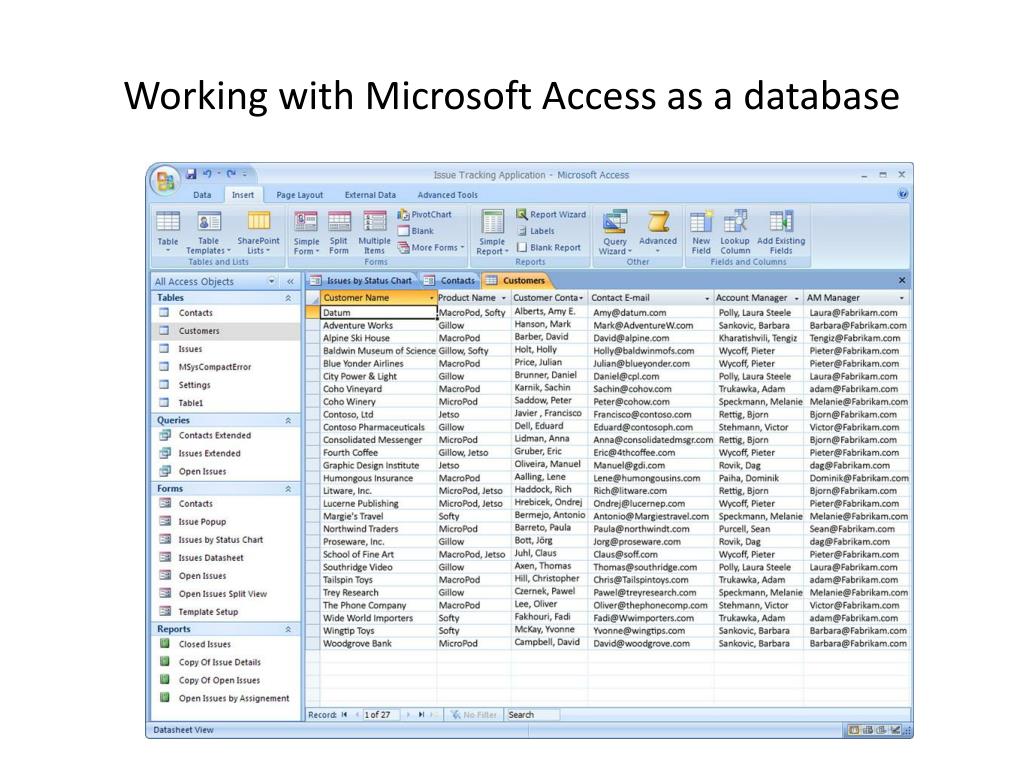
Task: Select the select-all corner of datasheet
Action: [x=313, y=298]
